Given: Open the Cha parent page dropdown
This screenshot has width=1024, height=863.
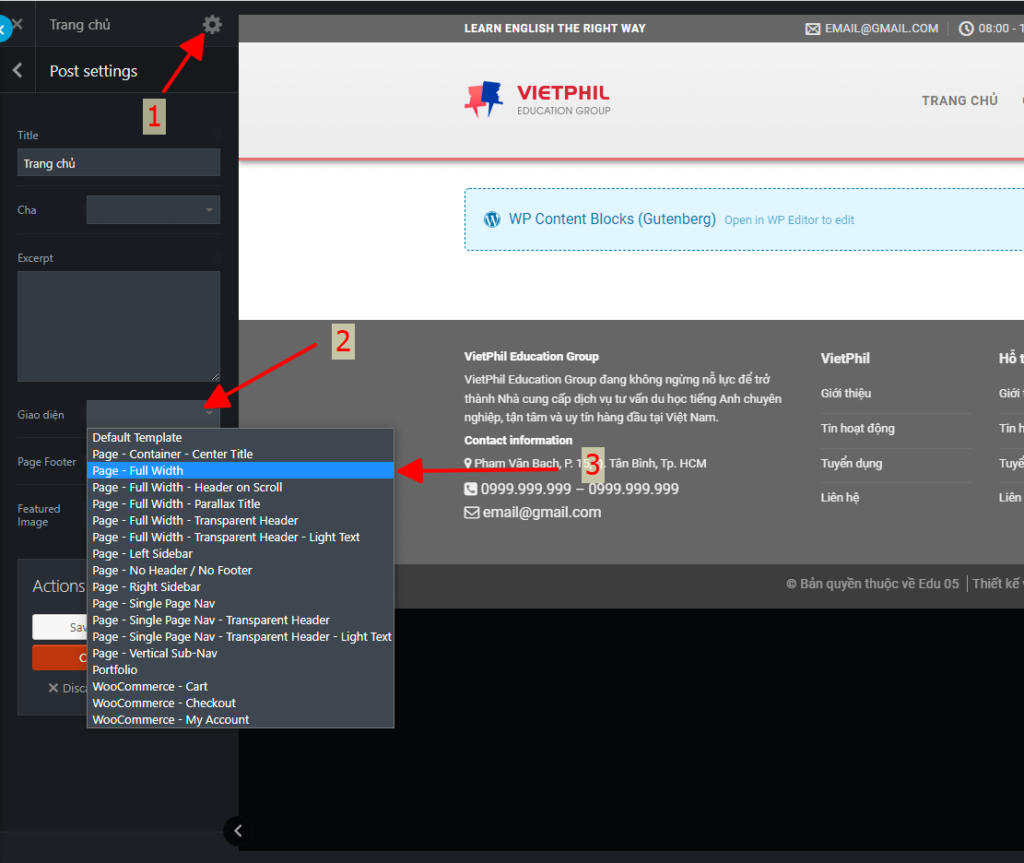Looking at the screenshot, I should pos(152,210).
